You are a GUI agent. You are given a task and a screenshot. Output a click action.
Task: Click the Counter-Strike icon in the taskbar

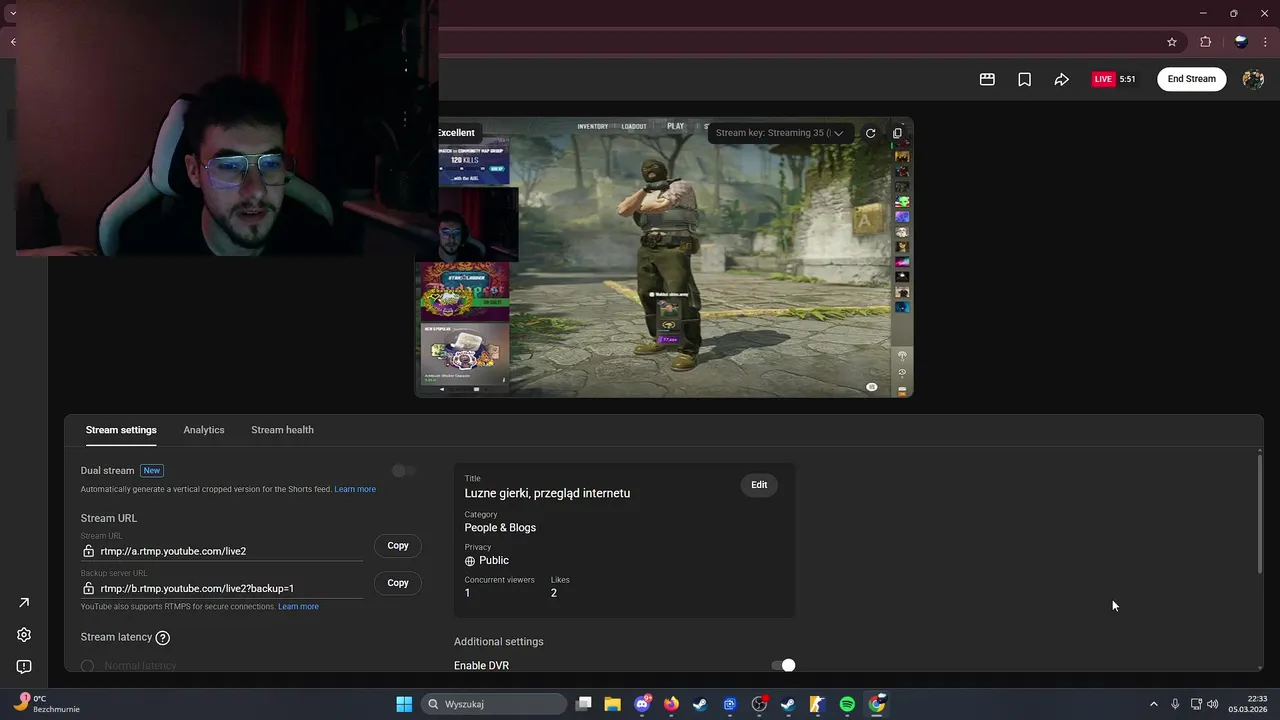click(x=817, y=704)
